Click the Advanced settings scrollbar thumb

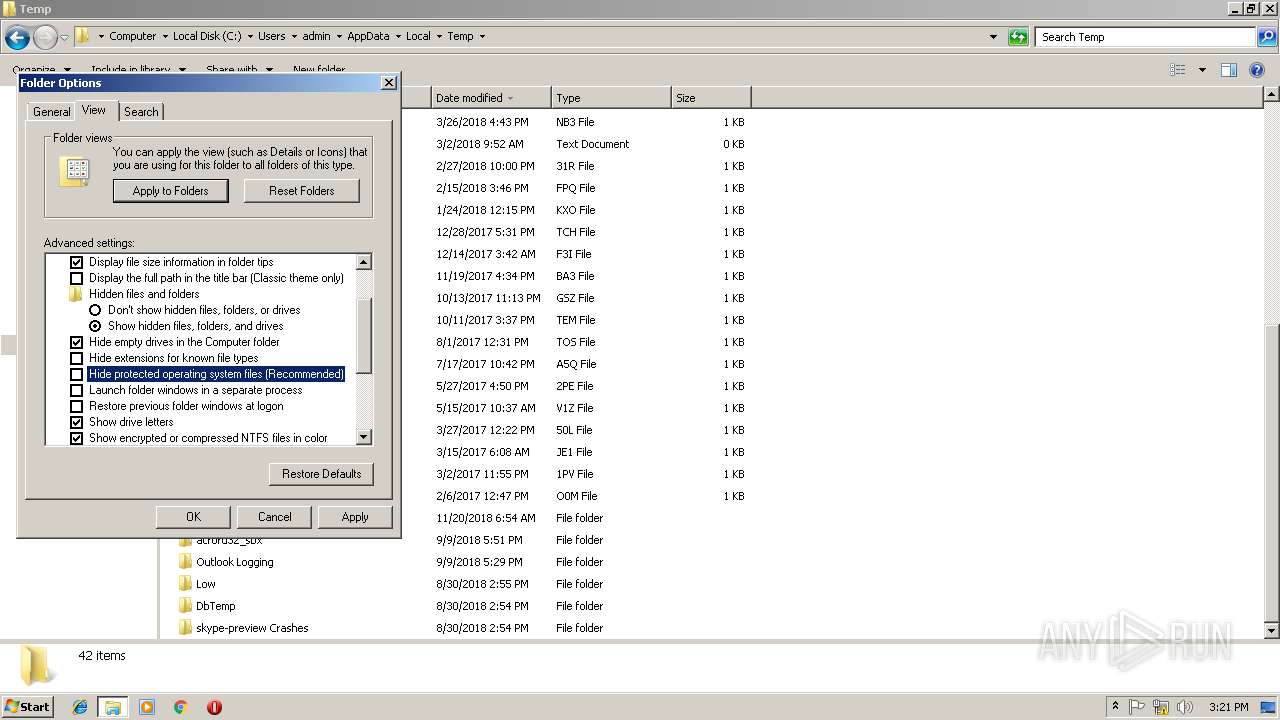coord(363,335)
